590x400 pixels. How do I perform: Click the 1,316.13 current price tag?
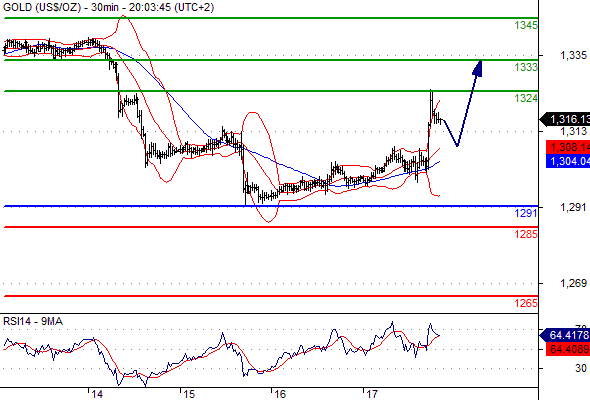pos(565,119)
